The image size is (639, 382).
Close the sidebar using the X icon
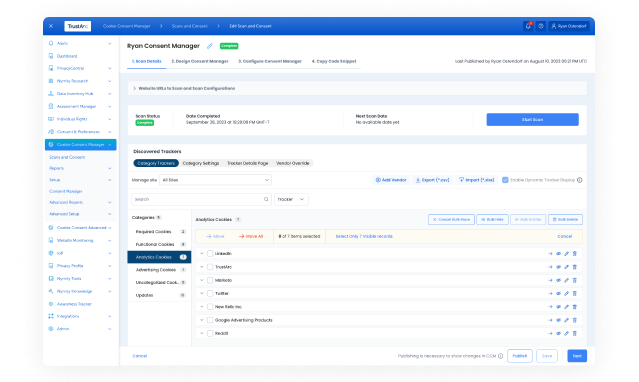point(51,26)
